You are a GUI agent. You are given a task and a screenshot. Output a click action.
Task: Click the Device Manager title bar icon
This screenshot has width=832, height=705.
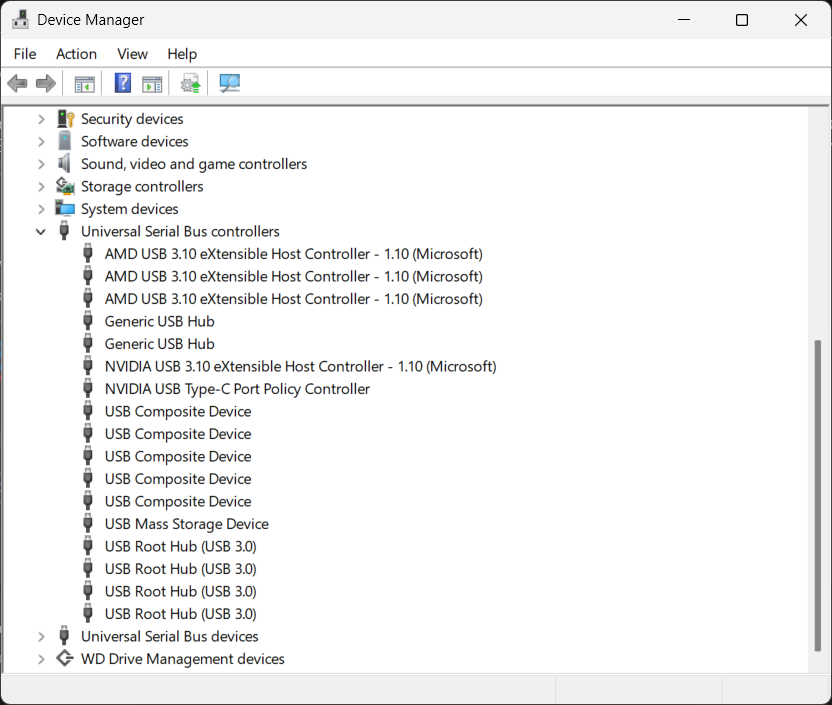click(x=20, y=20)
